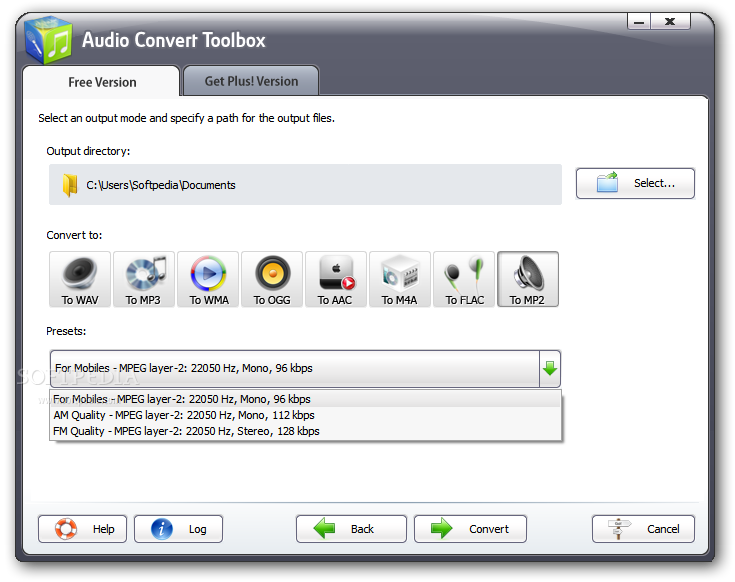Open the Presets combo box field
735x582 pixels.
pyautogui.click(x=305, y=369)
